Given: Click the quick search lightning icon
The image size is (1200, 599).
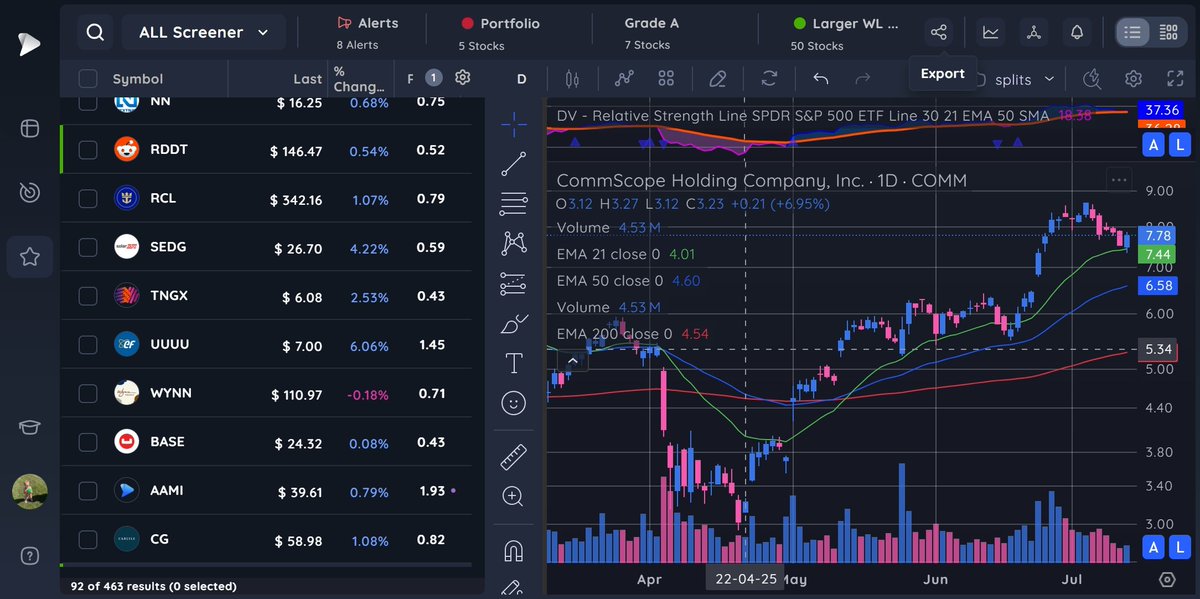Looking at the screenshot, I should [x=1092, y=78].
